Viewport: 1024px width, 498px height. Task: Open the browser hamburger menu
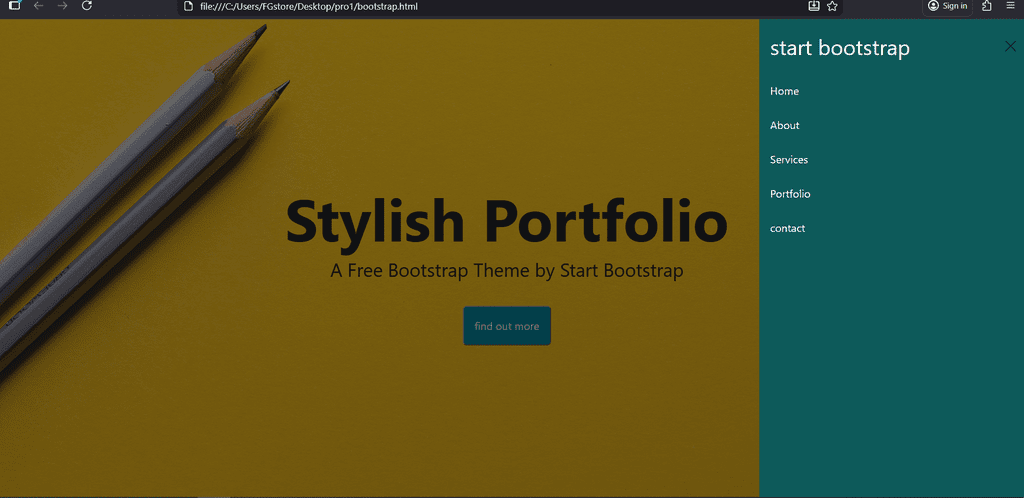coord(1010,5)
